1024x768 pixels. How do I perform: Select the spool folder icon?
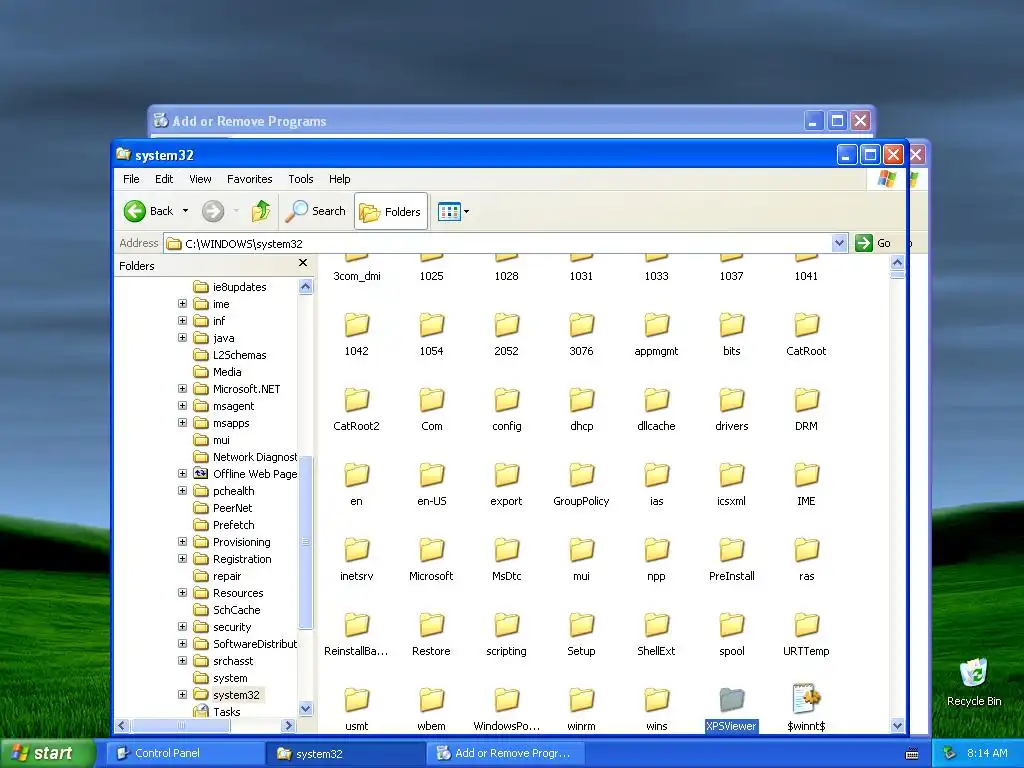pos(731,626)
